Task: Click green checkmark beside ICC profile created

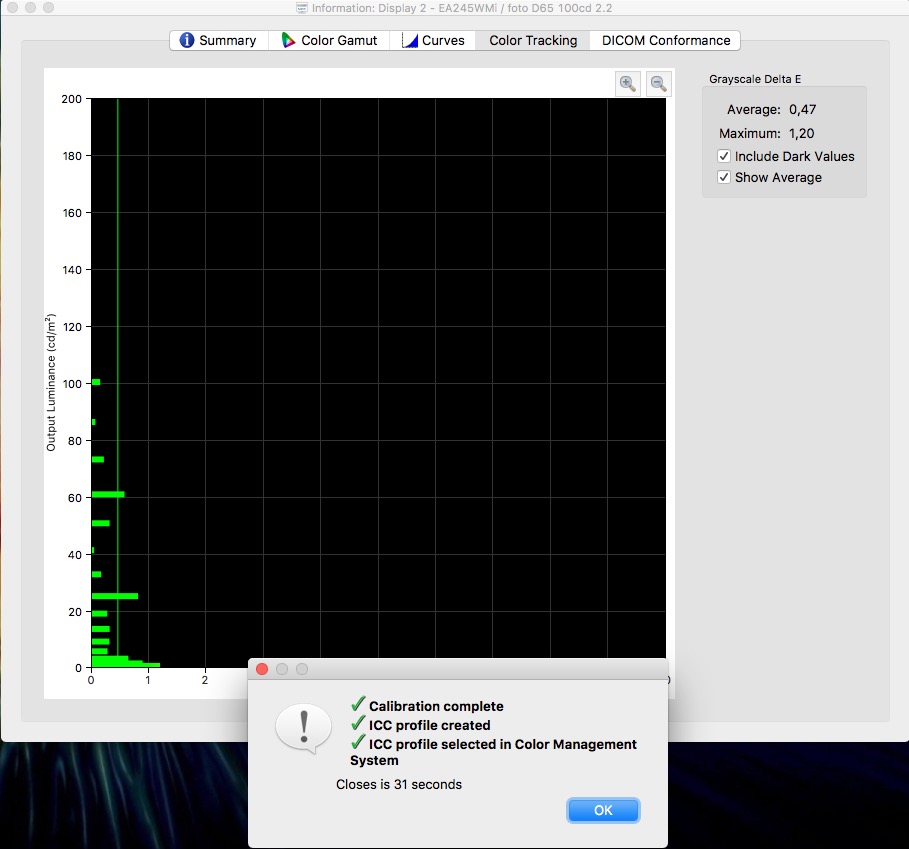Action: (358, 724)
